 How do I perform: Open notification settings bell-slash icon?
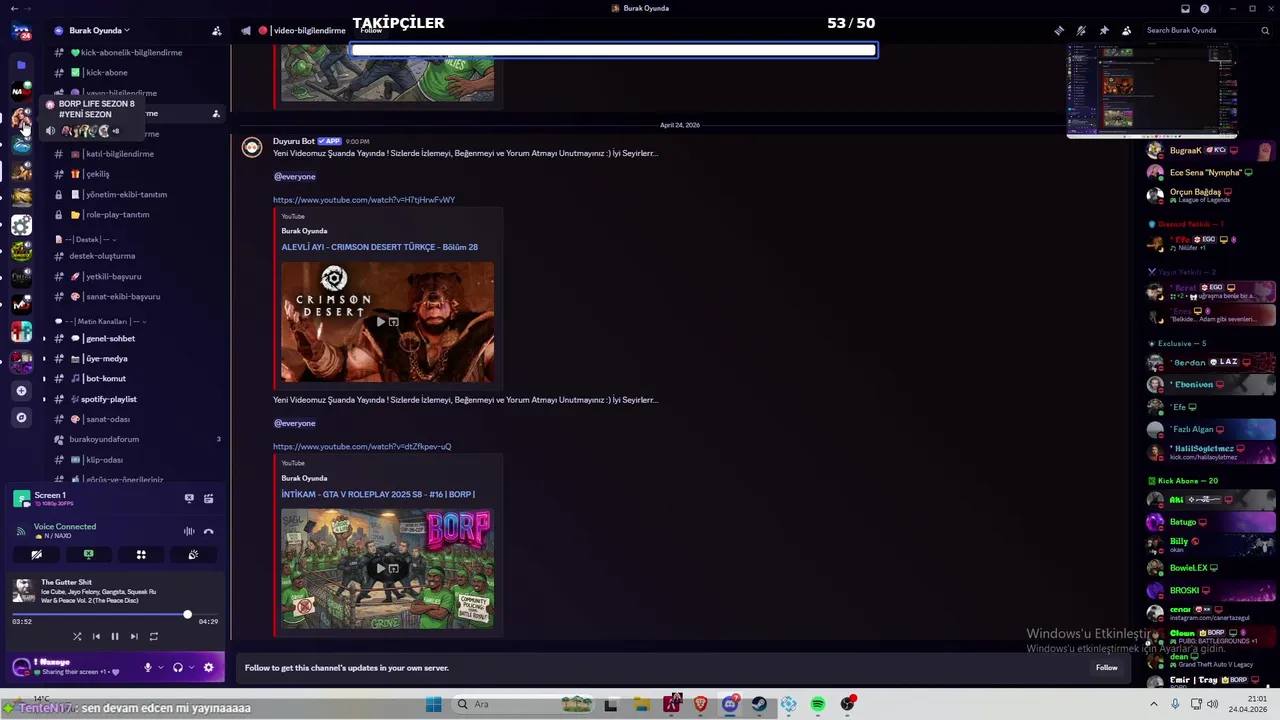(1081, 31)
